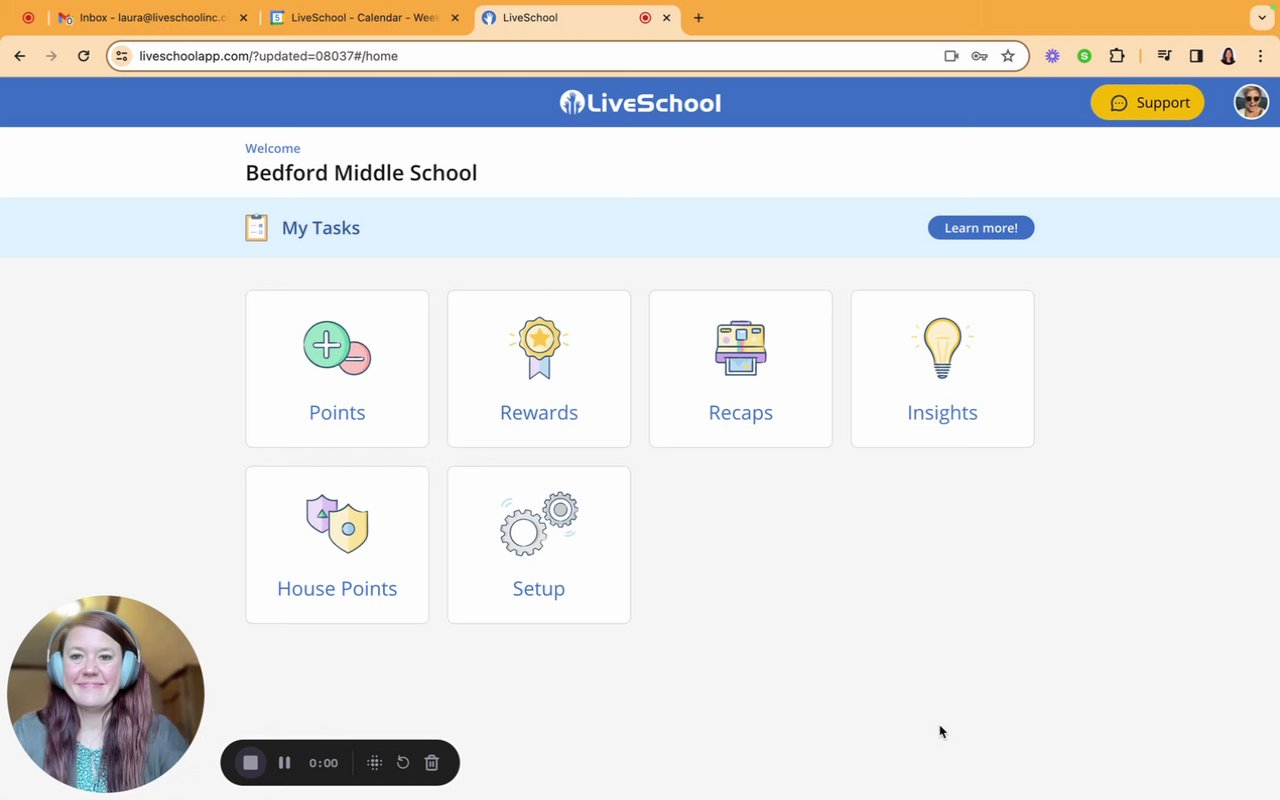Close the Gmail Inbox tab
This screenshot has height=800, width=1280.
click(243, 18)
